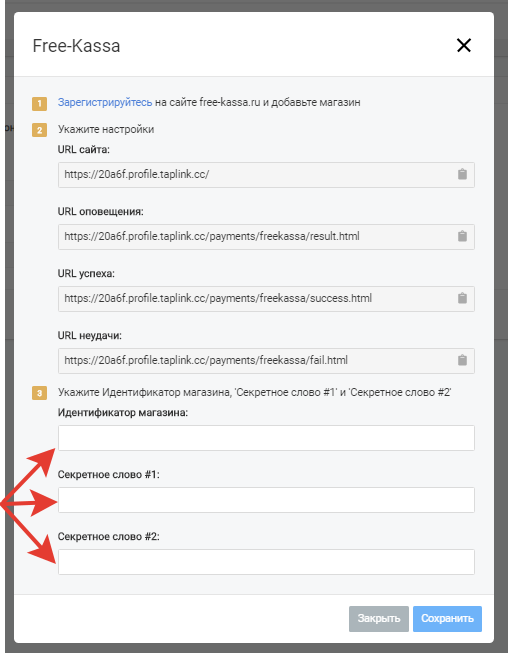The height and width of the screenshot is (653, 508).
Task: Focus the Секретное слово #1 field
Action: (x=266, y=500)
